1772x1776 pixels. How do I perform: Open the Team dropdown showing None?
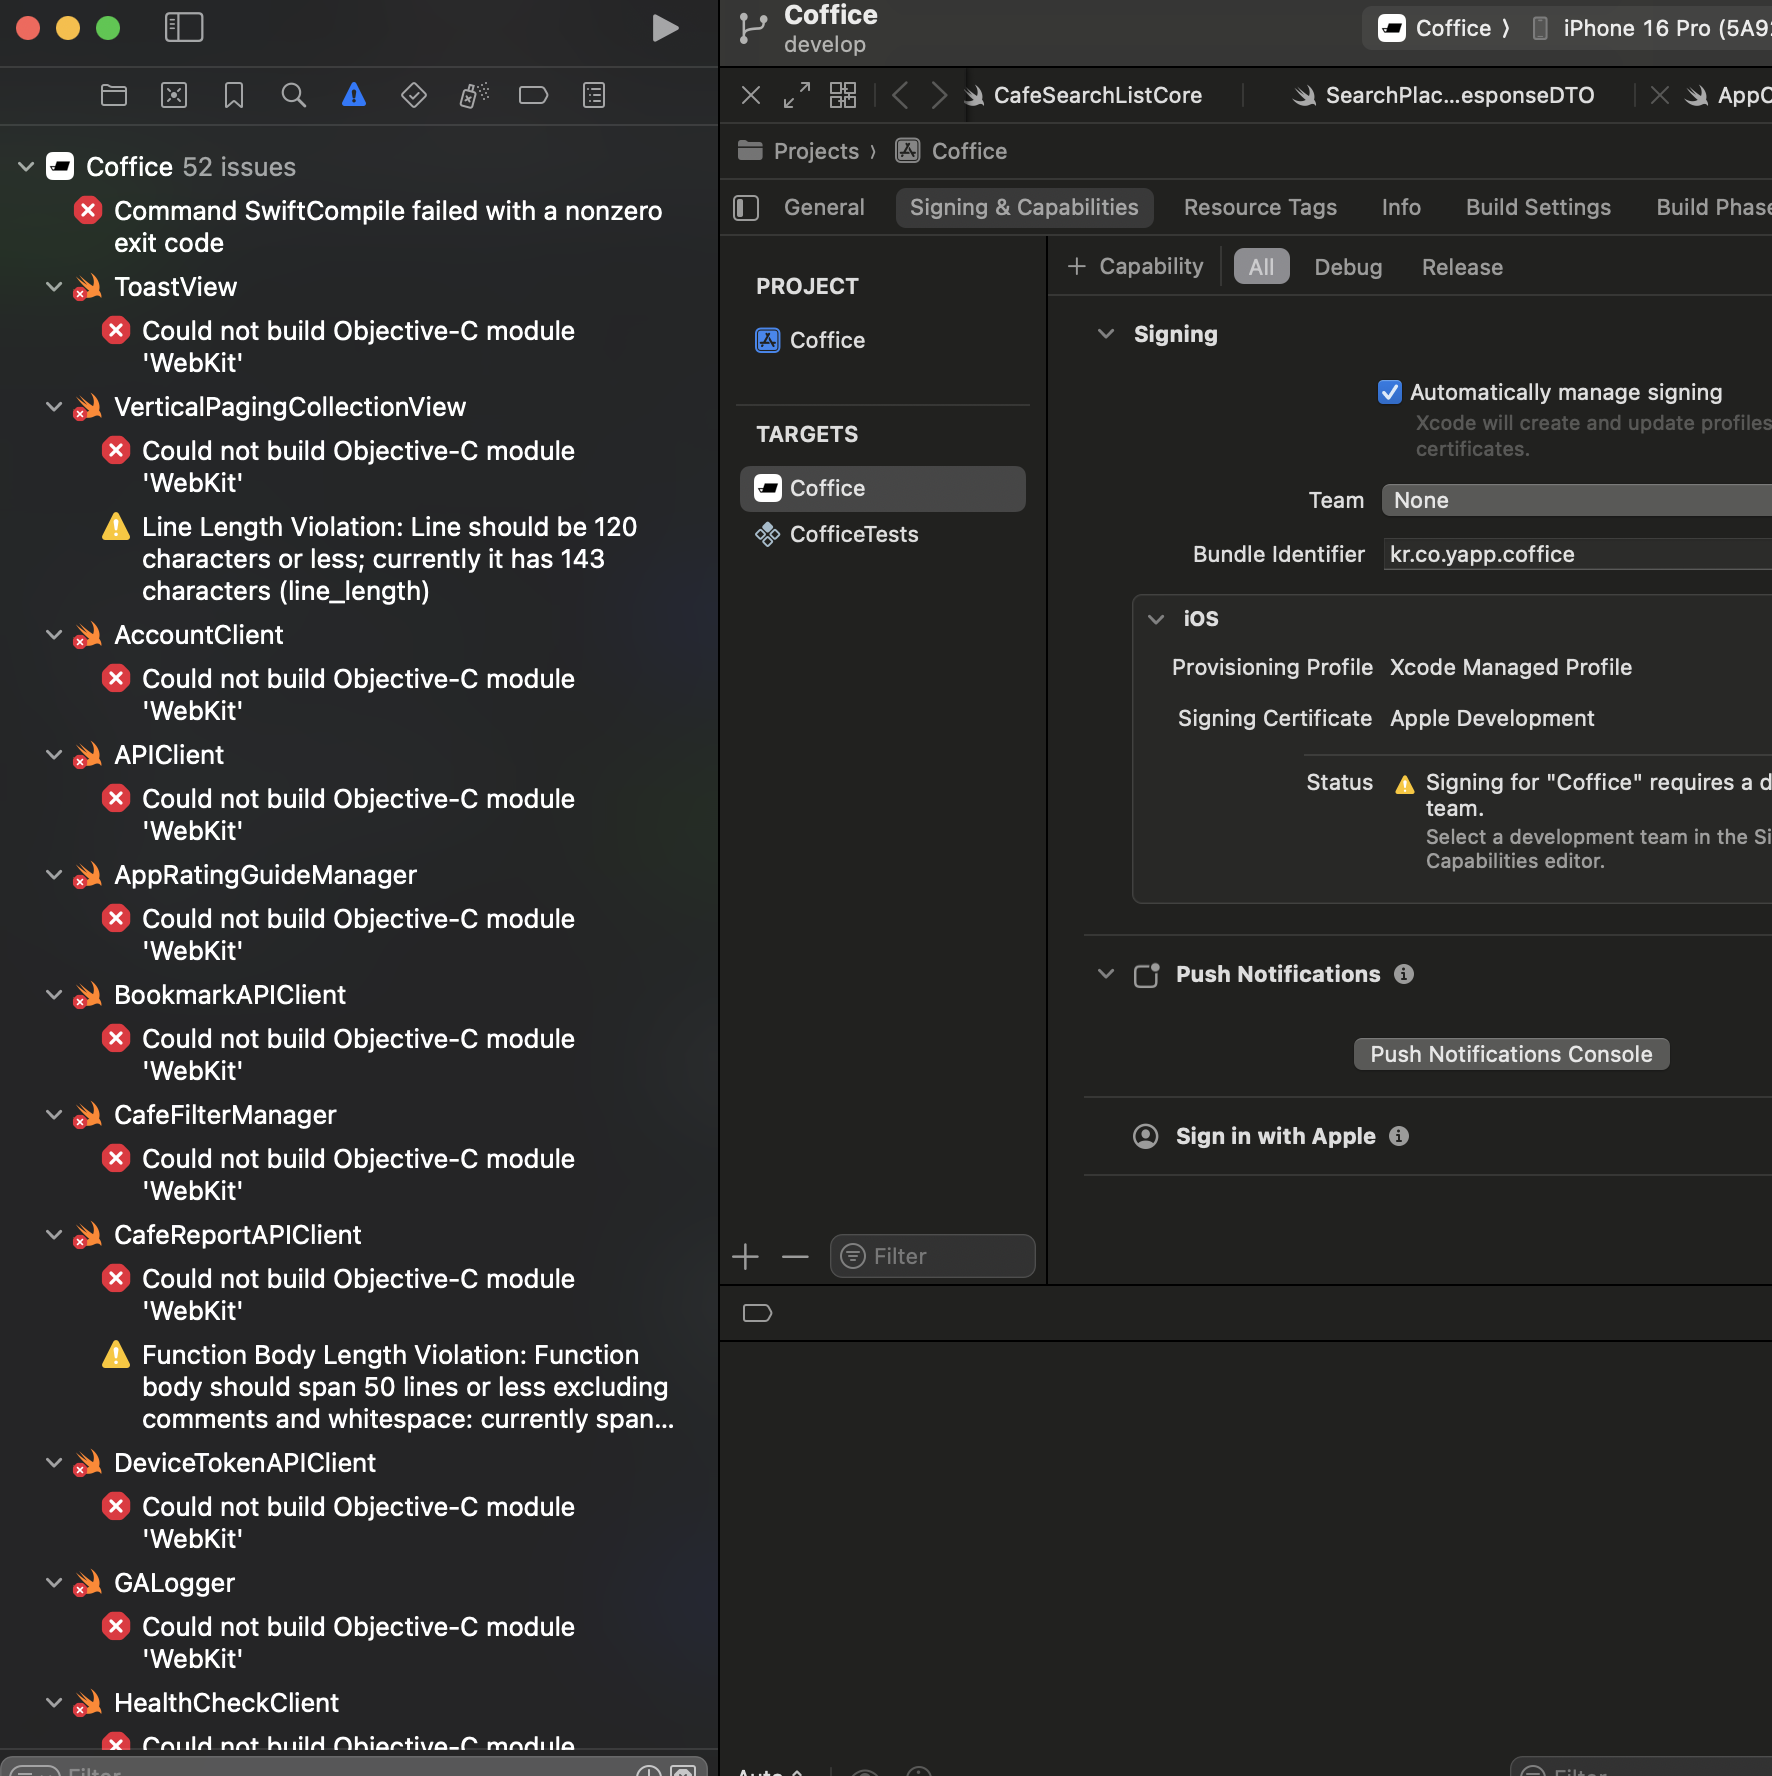1577,500
